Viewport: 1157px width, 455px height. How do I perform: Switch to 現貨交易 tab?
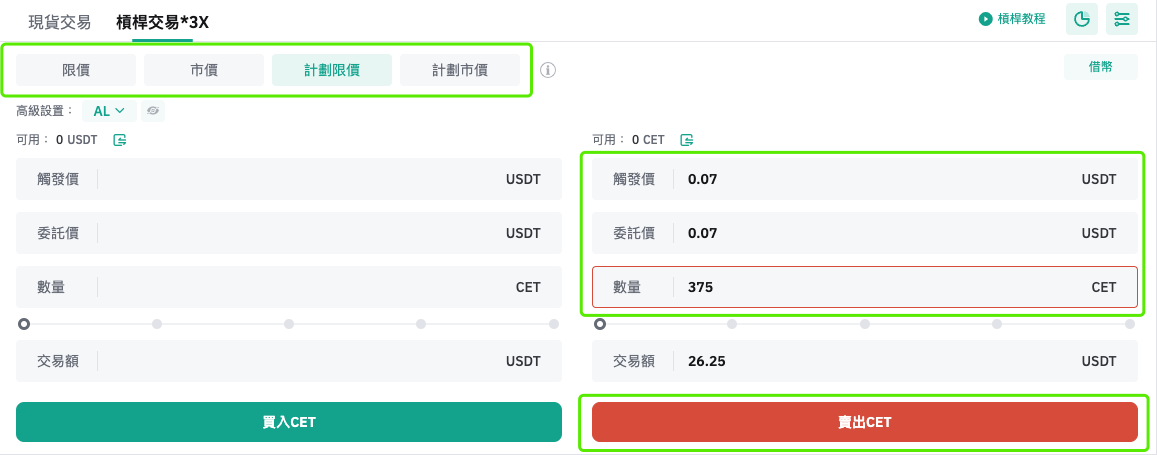[60, 22]
